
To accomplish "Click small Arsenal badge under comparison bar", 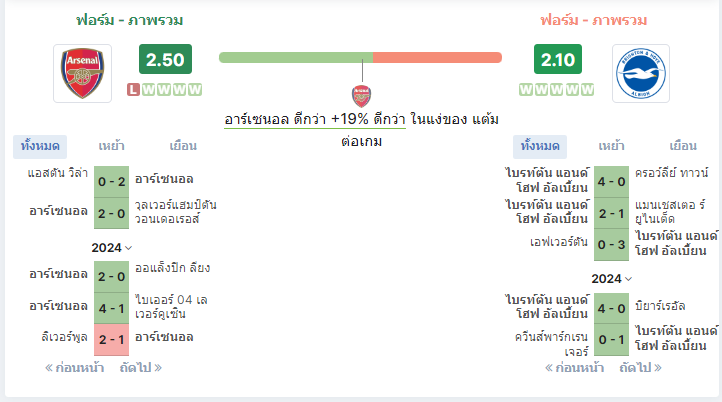I will tap(361, 96).
